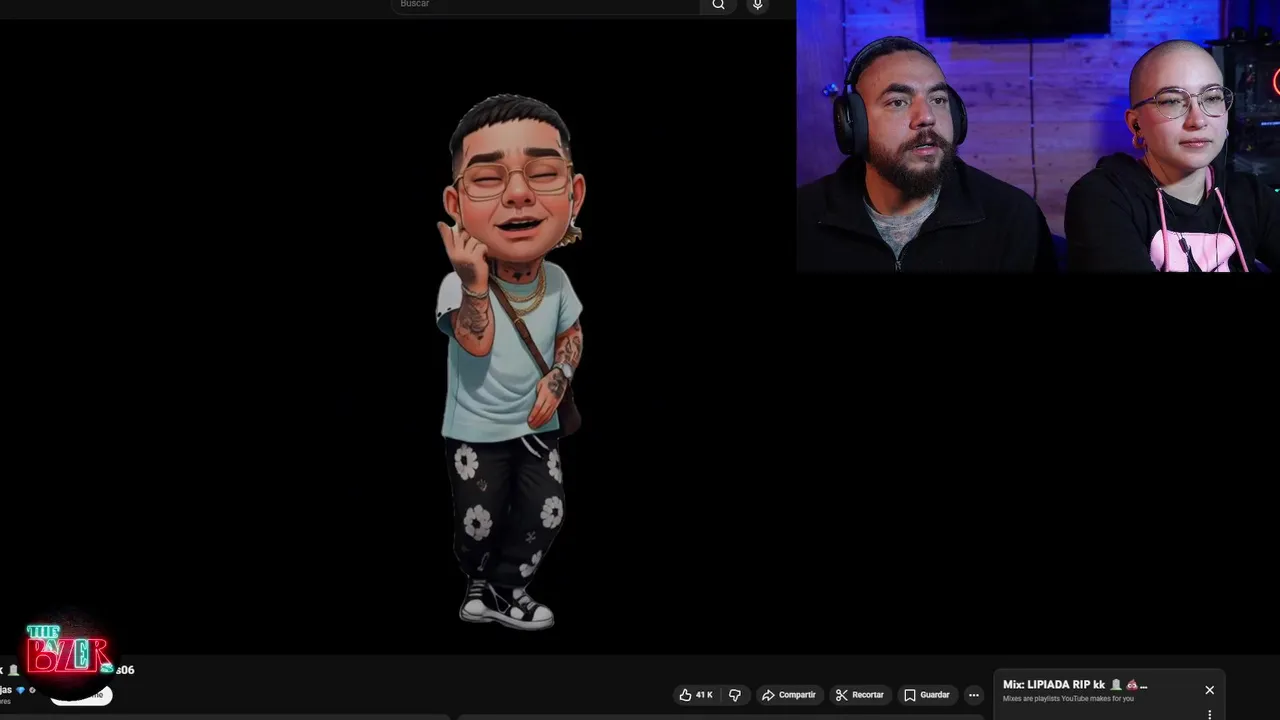Viewport: 1280px width, 720px height.
Task: Open the Compartir share dialog
Action: [789, 695]
